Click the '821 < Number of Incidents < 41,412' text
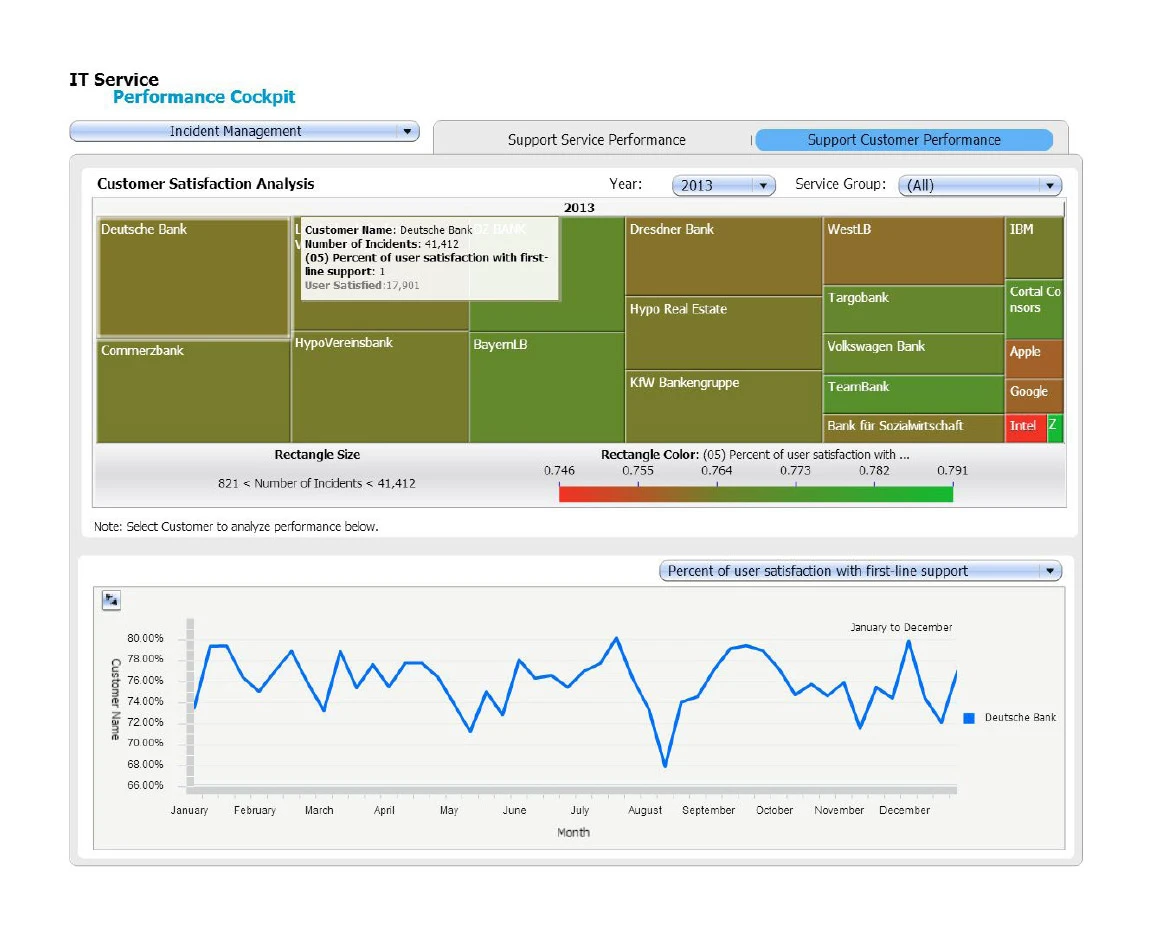Screen dimensions: 1150x943 317,483
